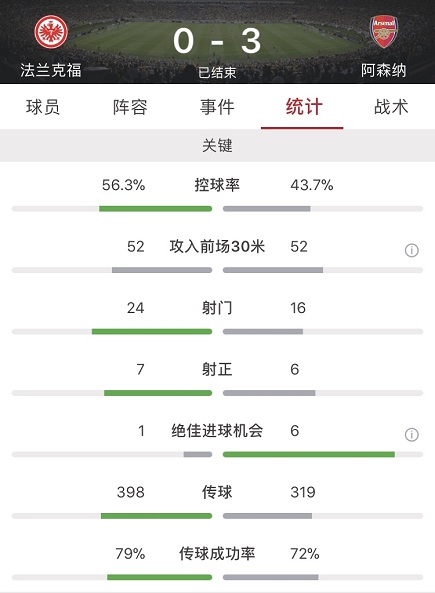Tap the 法兰克福 team name
The height and width of the screenshot is (593, 435).
[51, 70]
